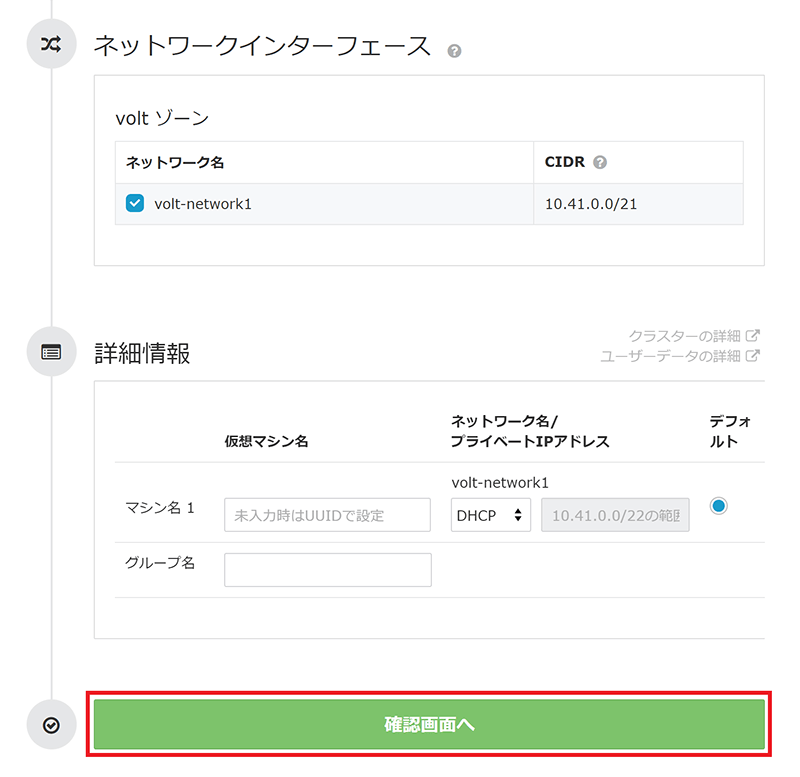Click external link icon after ユーザーデータの詳細
The height and width of the screenshot is (777, 800).
pos(753,355)
